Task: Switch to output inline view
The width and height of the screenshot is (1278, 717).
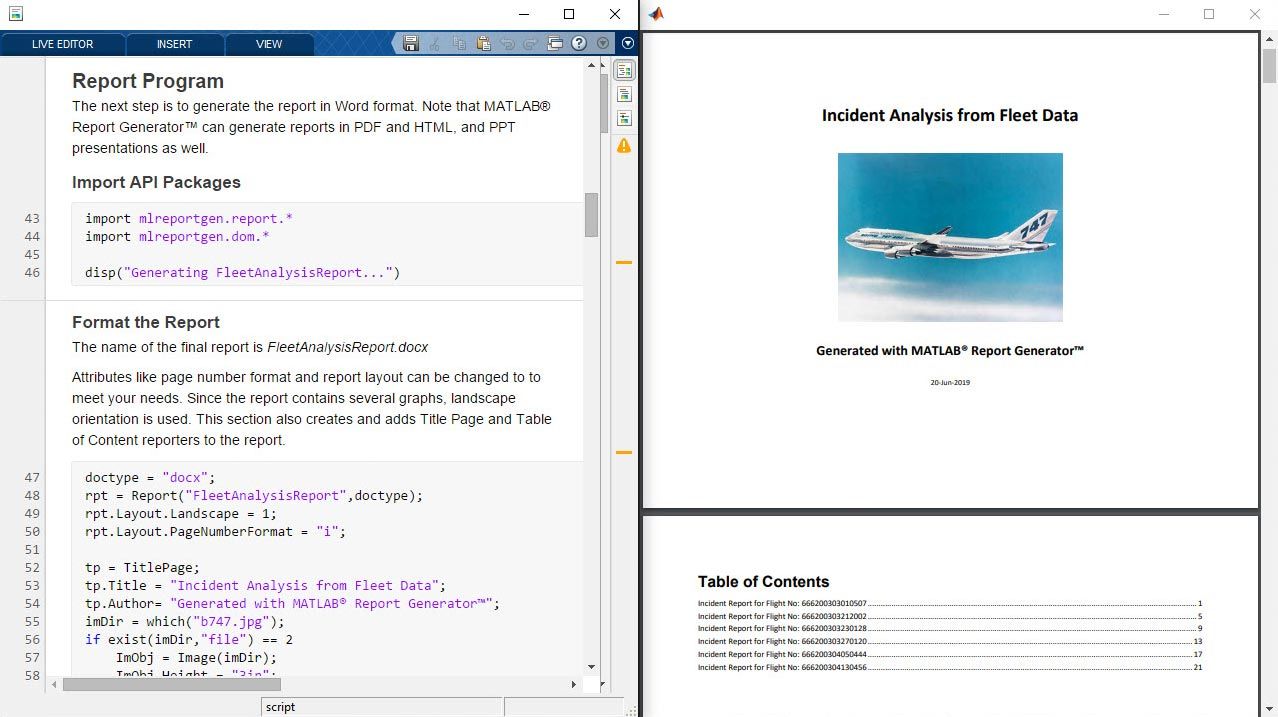Action: 624,95
